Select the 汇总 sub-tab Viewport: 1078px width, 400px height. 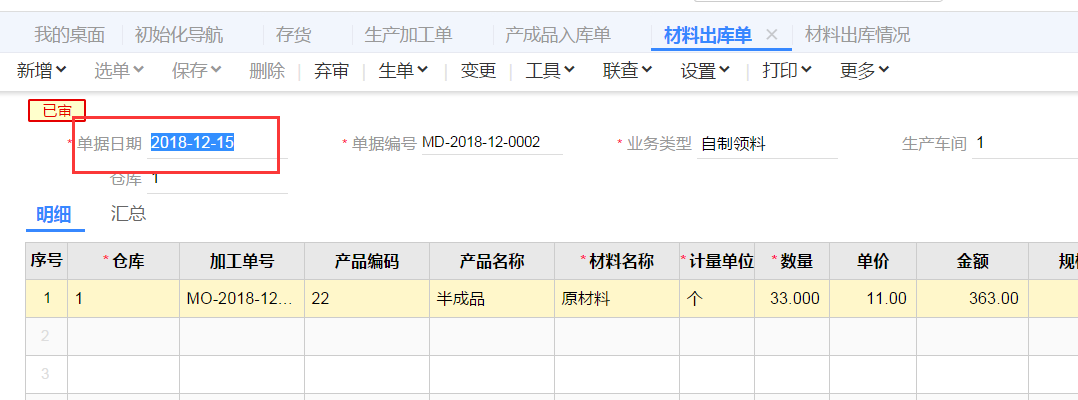tap(128, 213)
